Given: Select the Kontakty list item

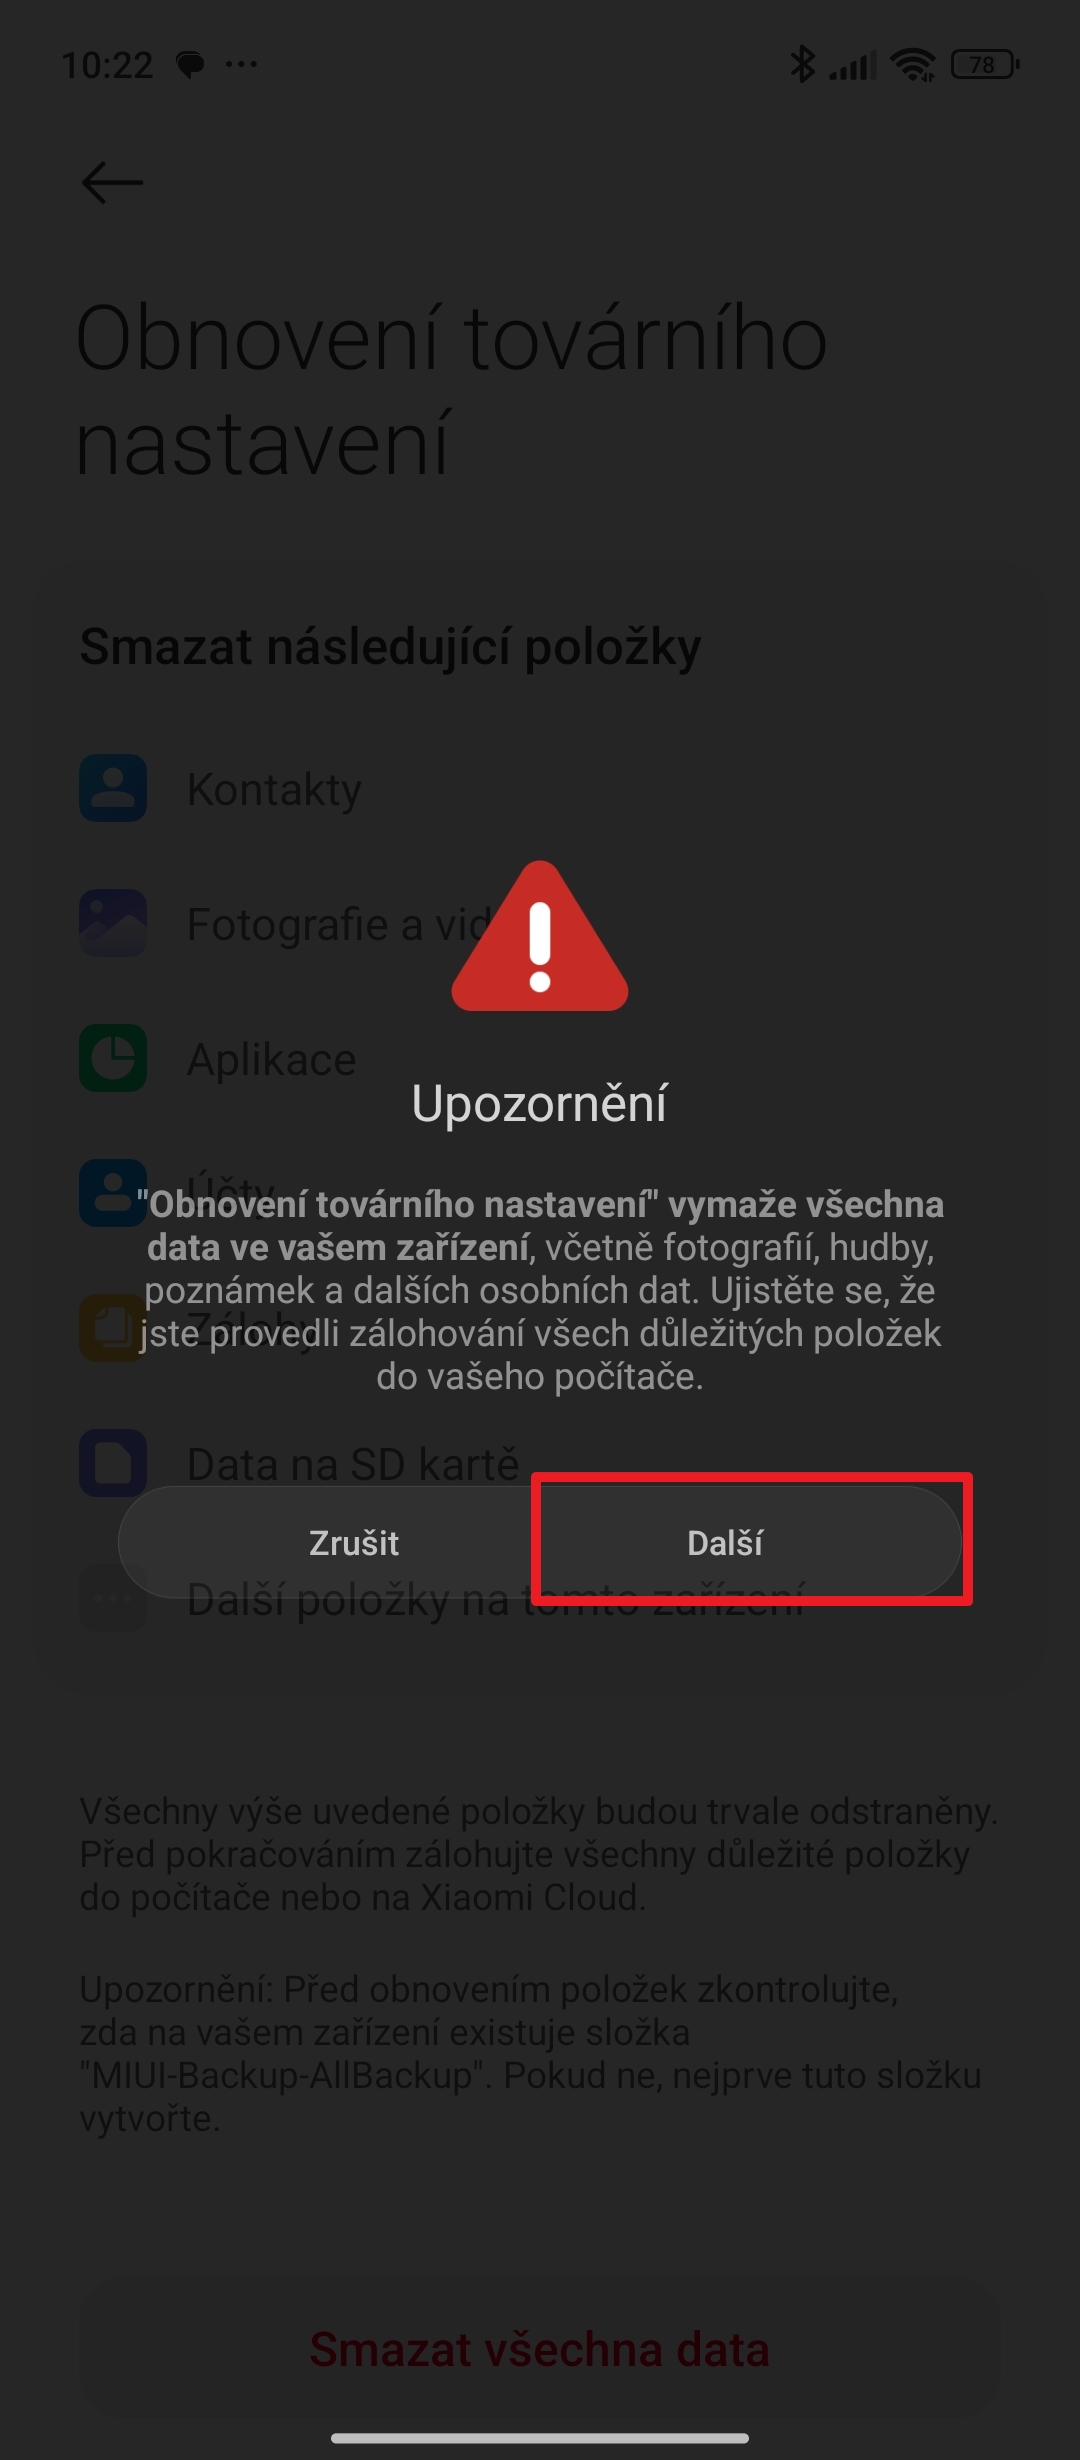Looking at the screenshot, I should click(x=540, y=788).
